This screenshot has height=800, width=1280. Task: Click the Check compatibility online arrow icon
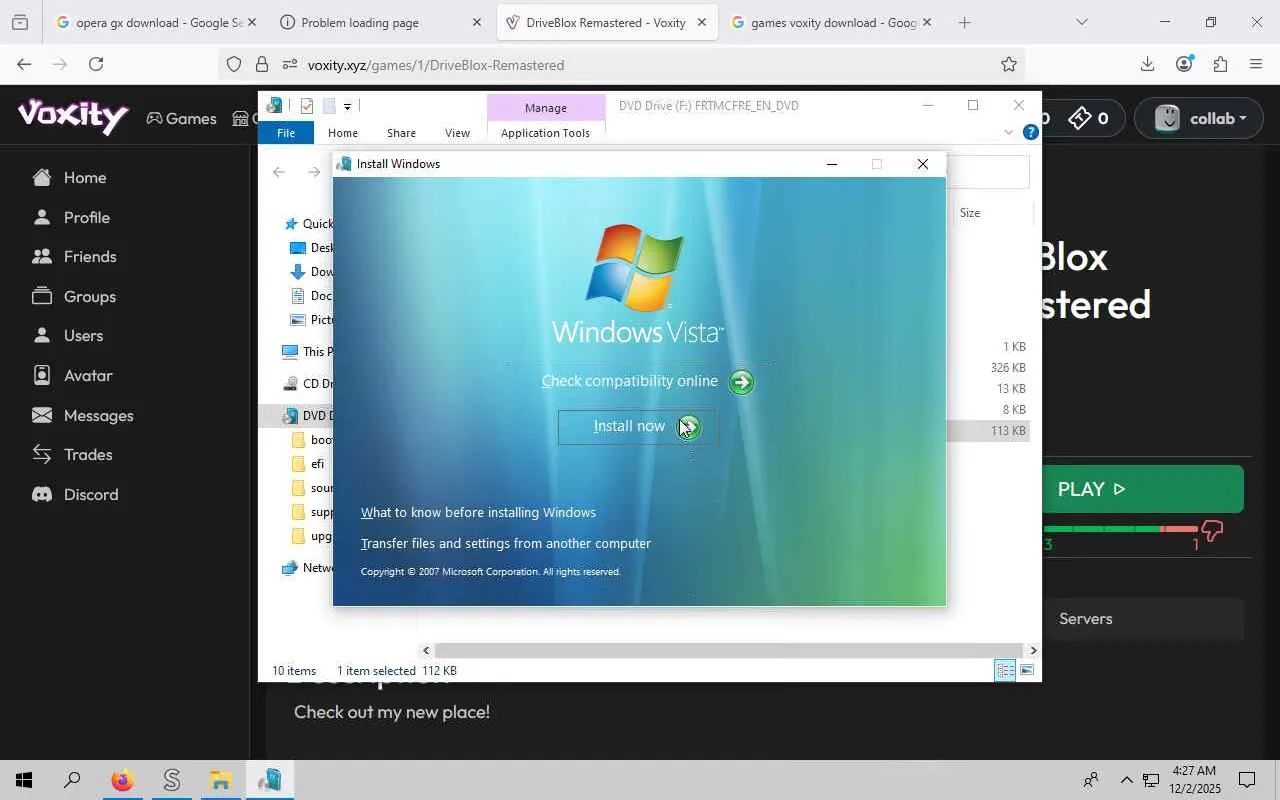tap(741, 382)
